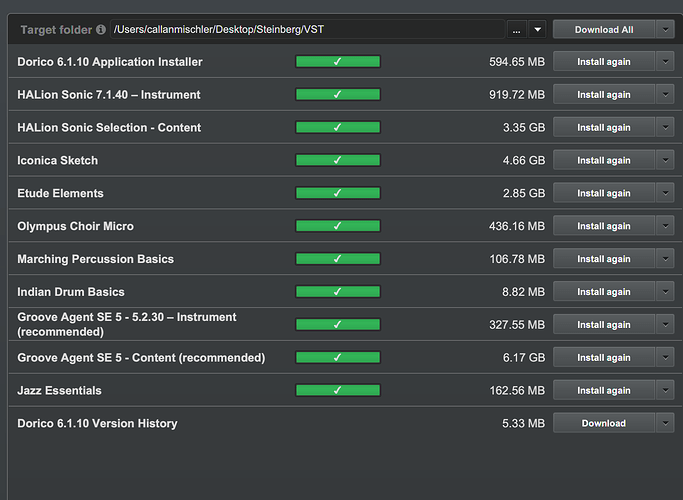Select 'Groove Agent SE 5 - Content (recommended)' title

tap(141, 358)
